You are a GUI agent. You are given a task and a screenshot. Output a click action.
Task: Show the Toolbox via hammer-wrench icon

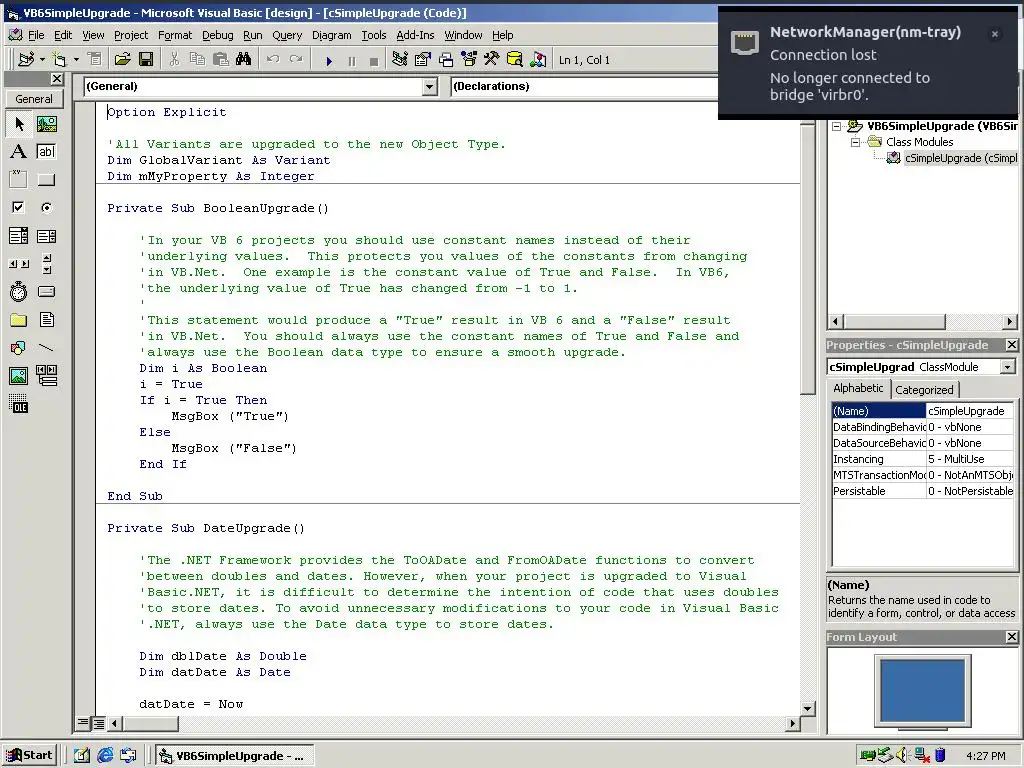(x=492, y=59)
